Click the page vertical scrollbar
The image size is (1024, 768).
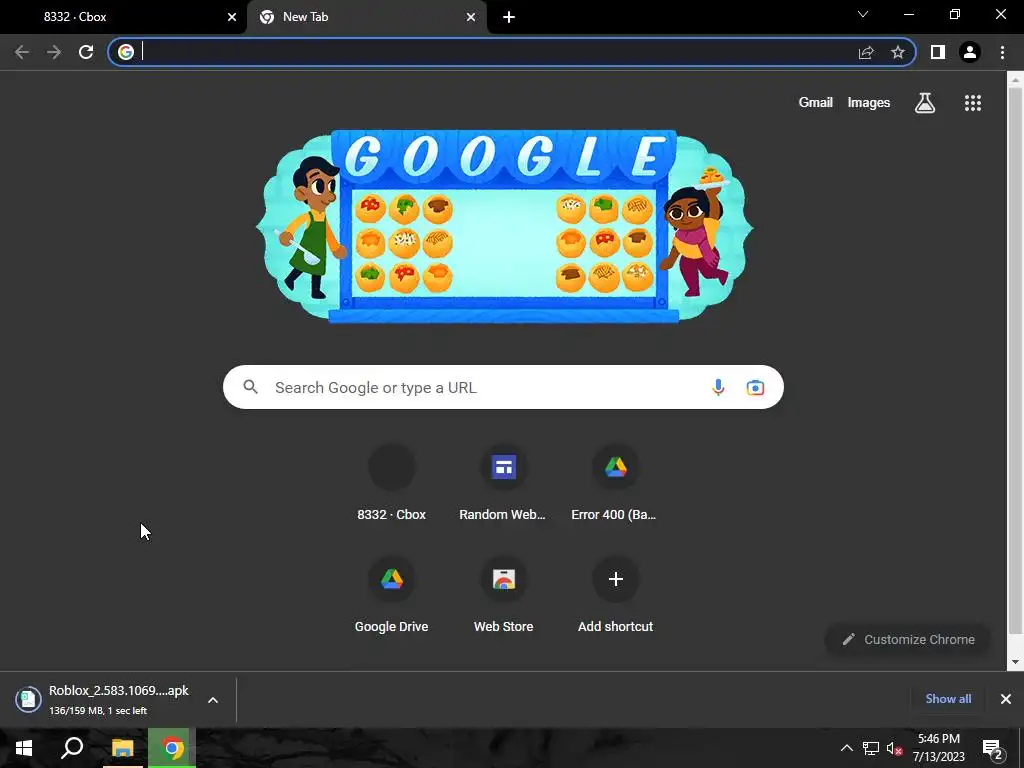(x=1014, y=359)
